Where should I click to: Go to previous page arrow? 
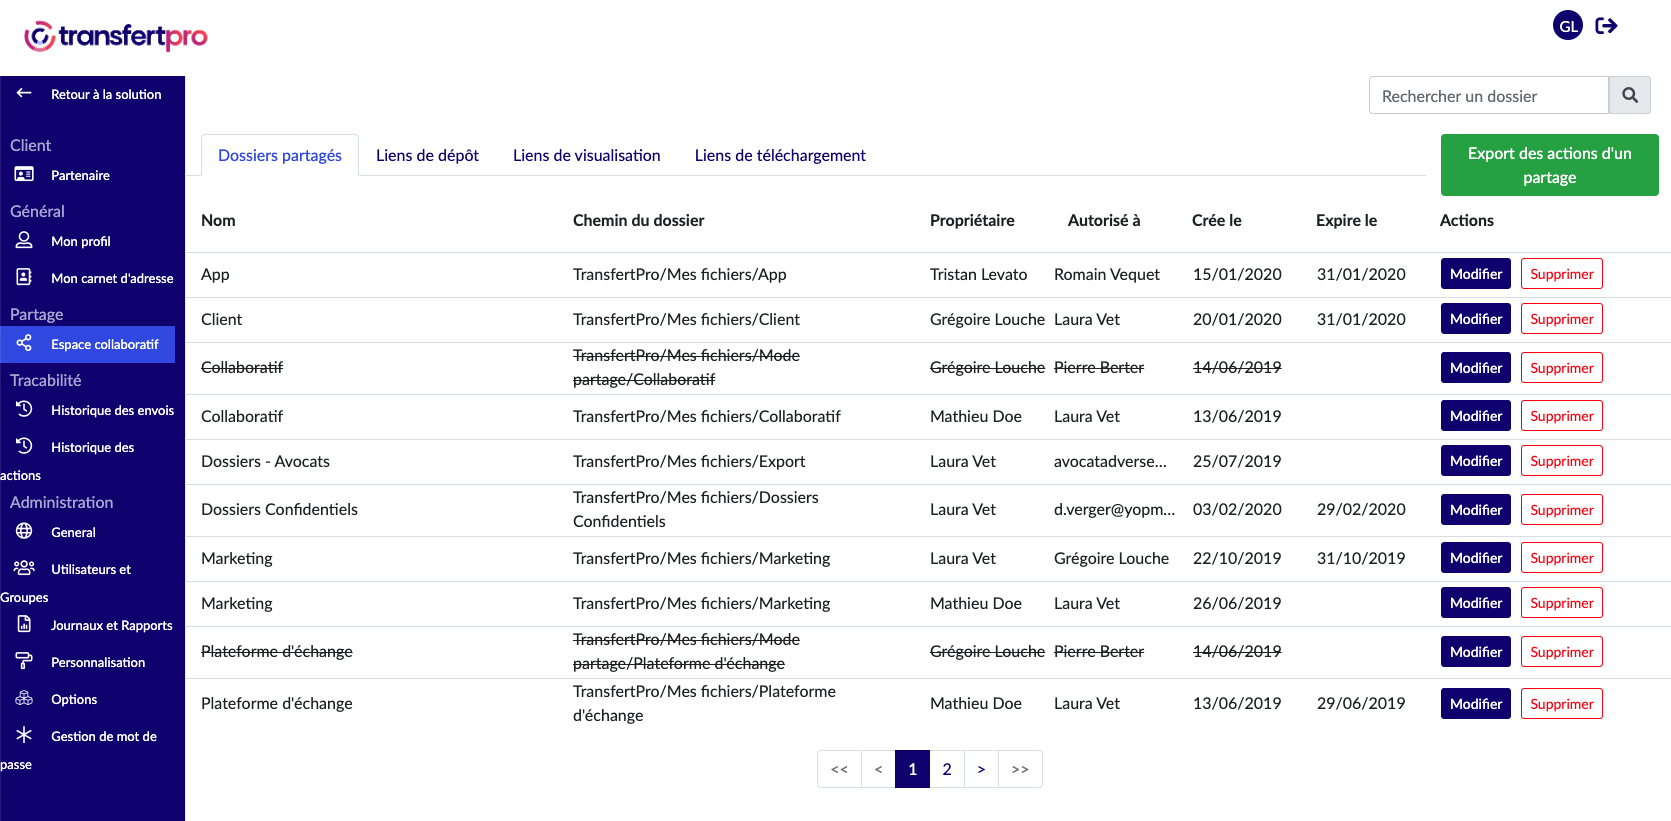tap(878, 769)
